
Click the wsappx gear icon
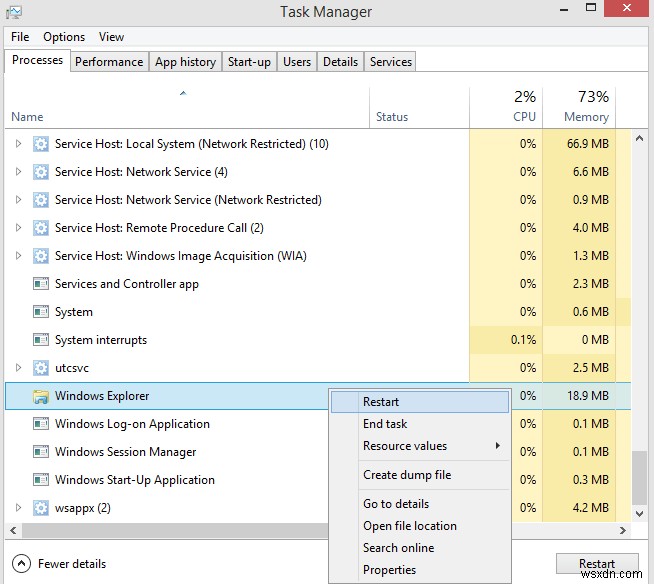coord(40,508)
